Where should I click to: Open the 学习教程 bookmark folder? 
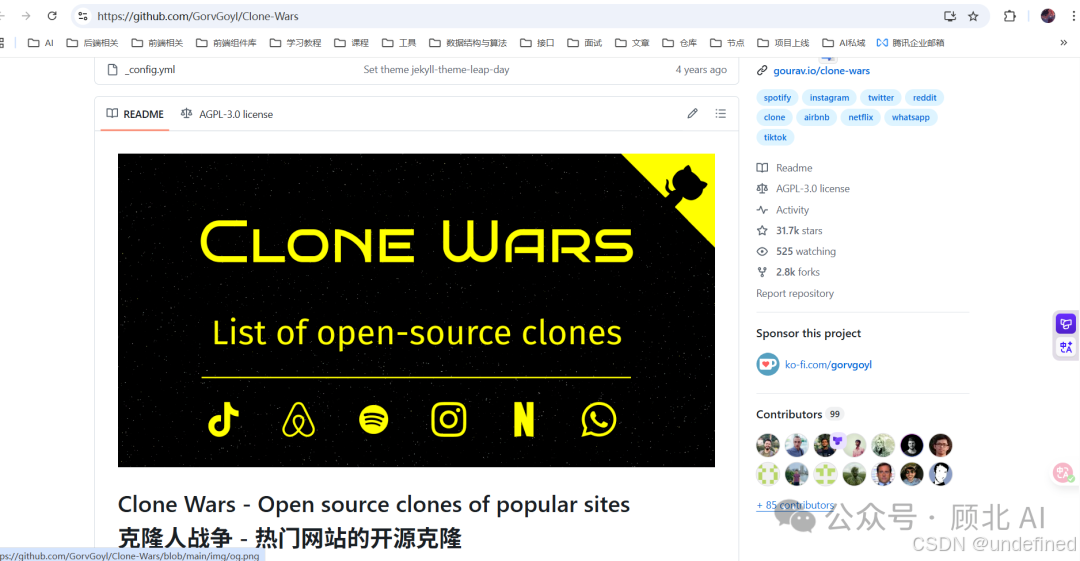pos(295,43)
